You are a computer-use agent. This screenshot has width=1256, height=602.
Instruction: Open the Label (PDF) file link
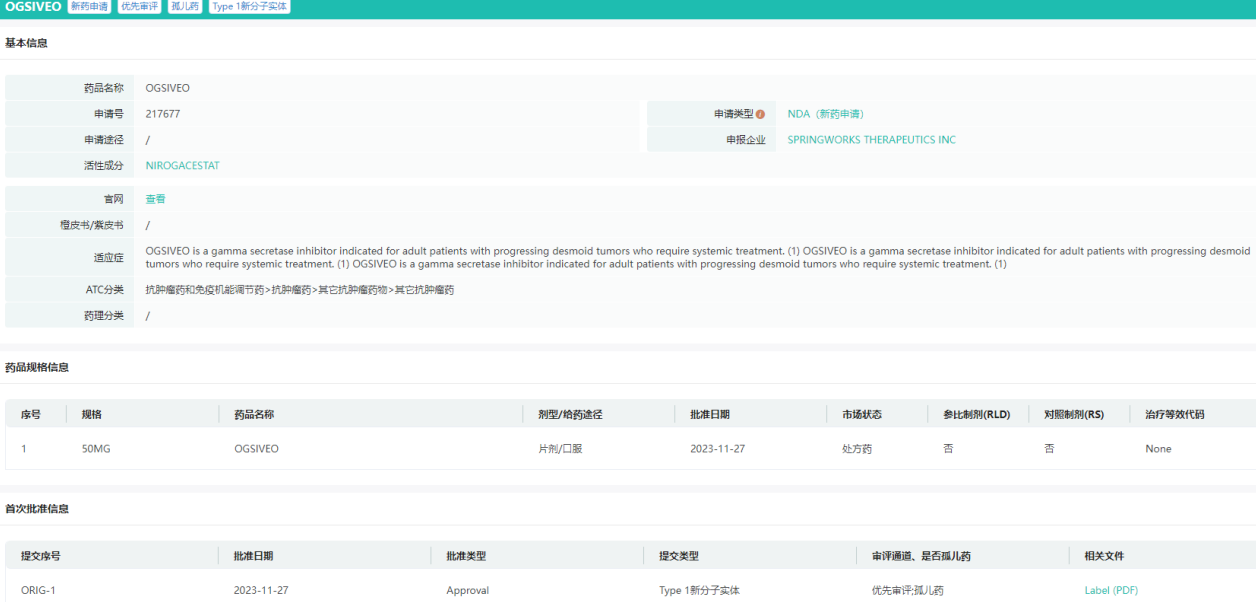click(x=1111, y=590)
